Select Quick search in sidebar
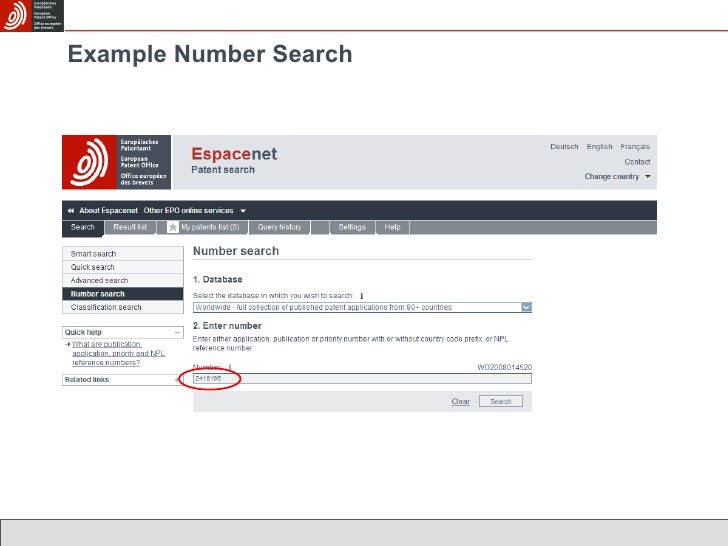728x546 pixels. tap(123, 267)
